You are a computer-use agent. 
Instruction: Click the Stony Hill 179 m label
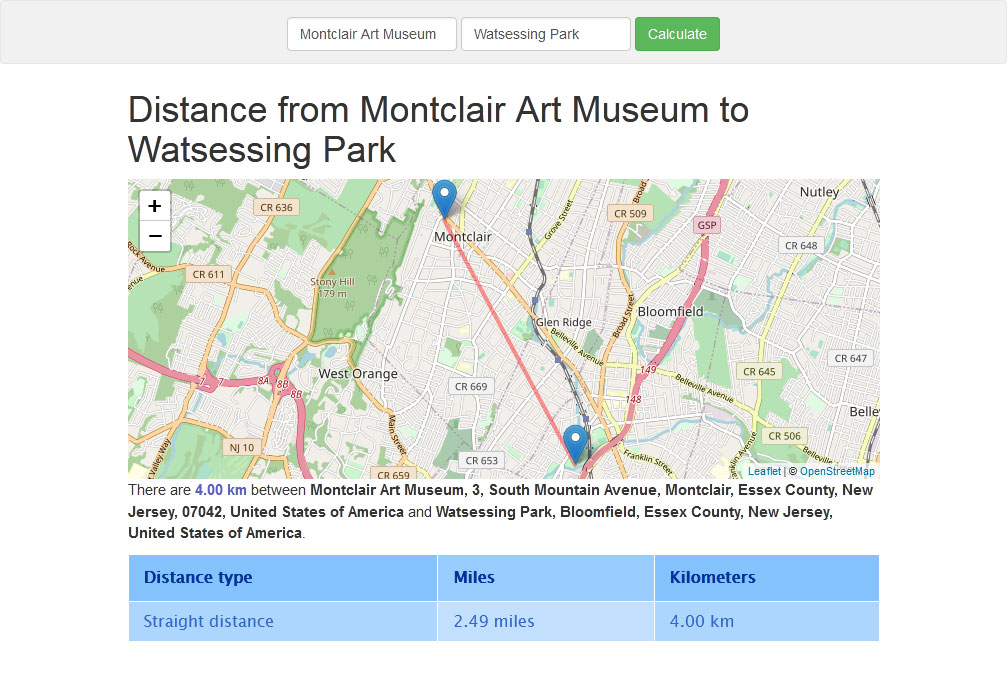tap(332, 288)
